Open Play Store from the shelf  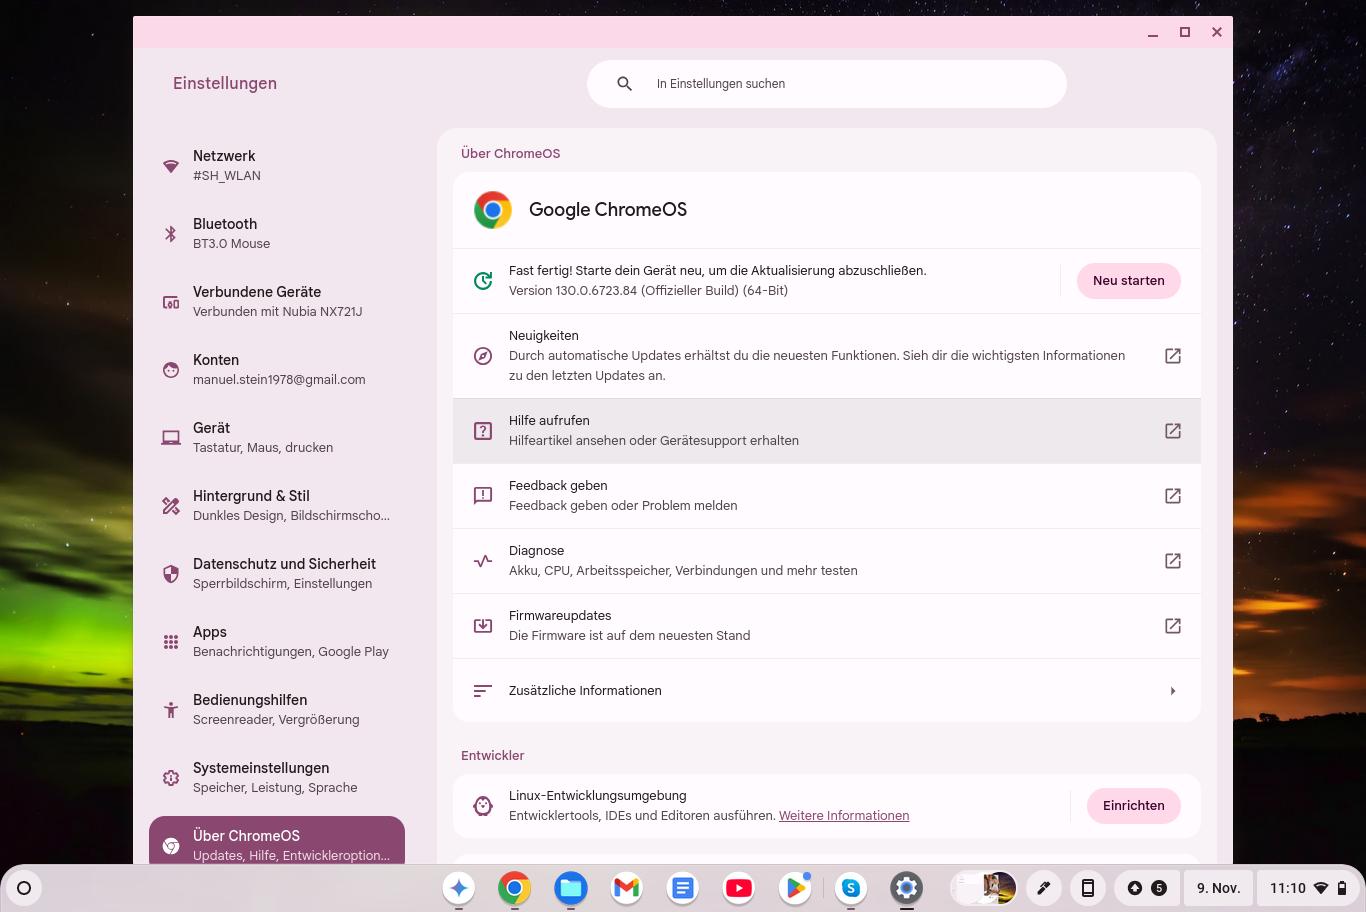coord(795,888)
